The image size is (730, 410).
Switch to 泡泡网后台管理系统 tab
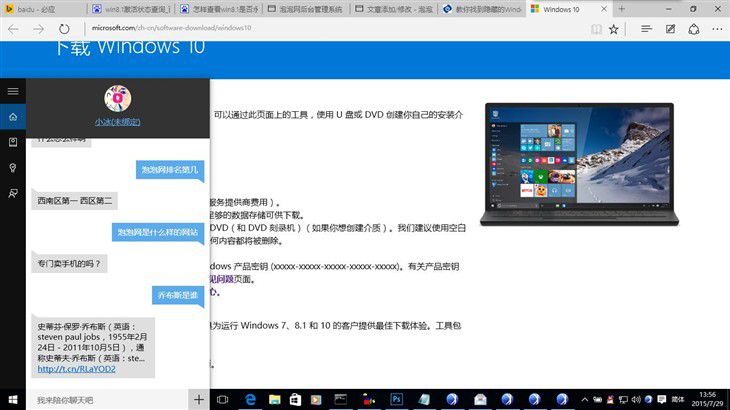[x=307, y=9]
